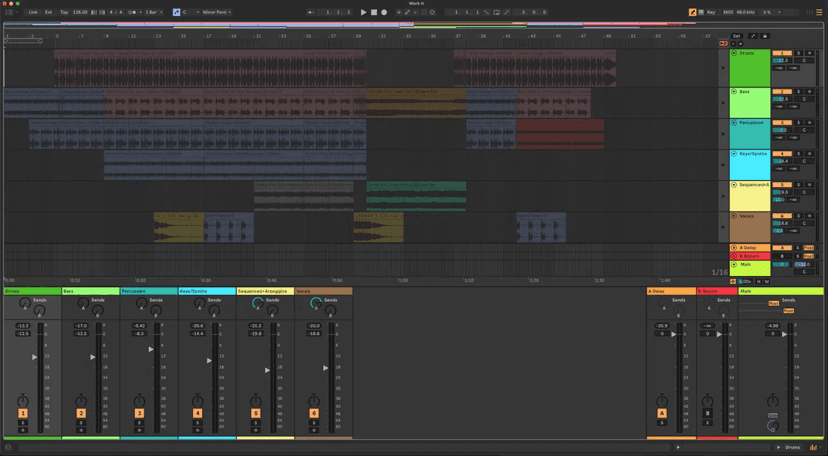Solo the Percussion track in arrangement header
Viewport: 828px width, 456px height.
coord(798,122)
